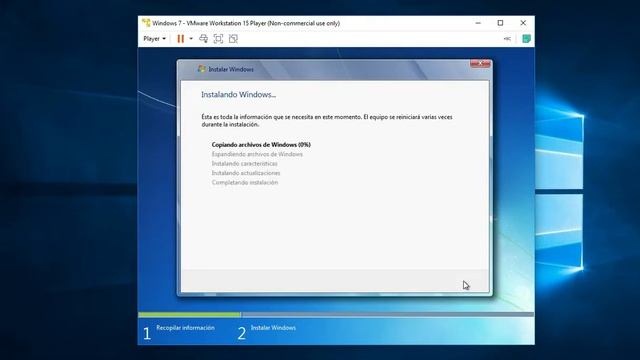Switch to Unity mode in VMware Player

233,39
